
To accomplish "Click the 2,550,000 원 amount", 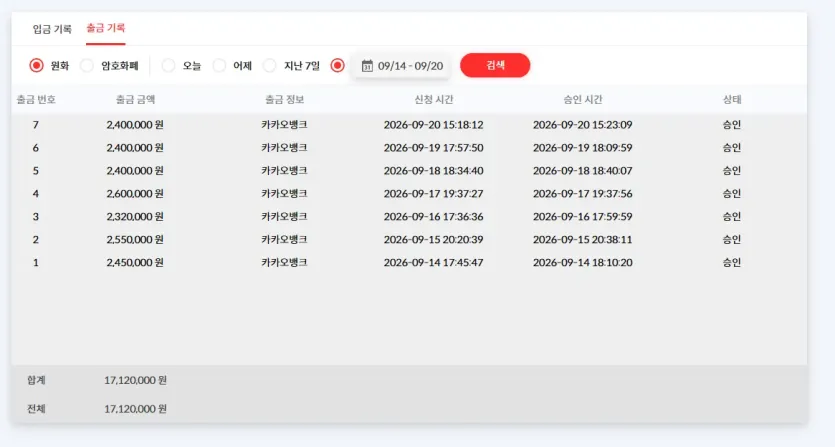I will 135,239.
